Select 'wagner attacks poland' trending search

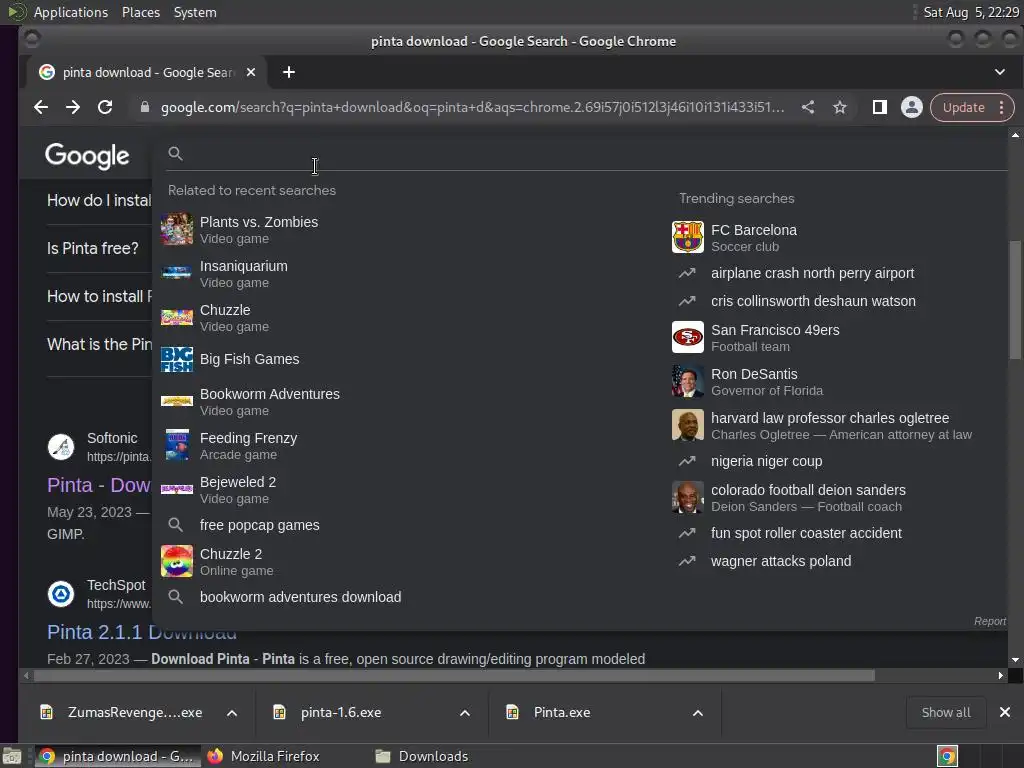click(781, 561)
